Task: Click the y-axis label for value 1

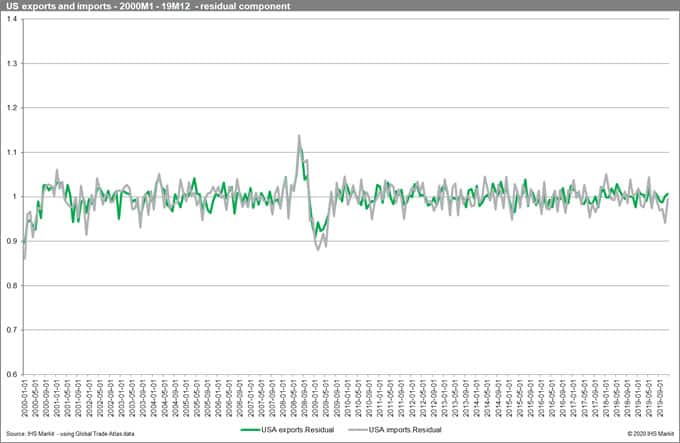Action: [x=15, y=197]
